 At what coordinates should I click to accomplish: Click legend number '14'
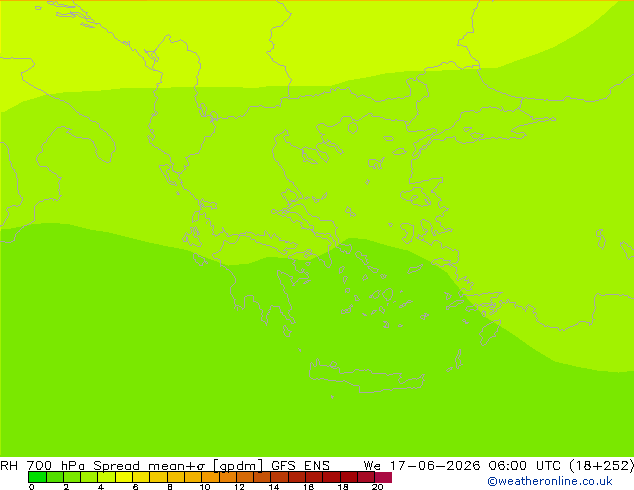274,487
